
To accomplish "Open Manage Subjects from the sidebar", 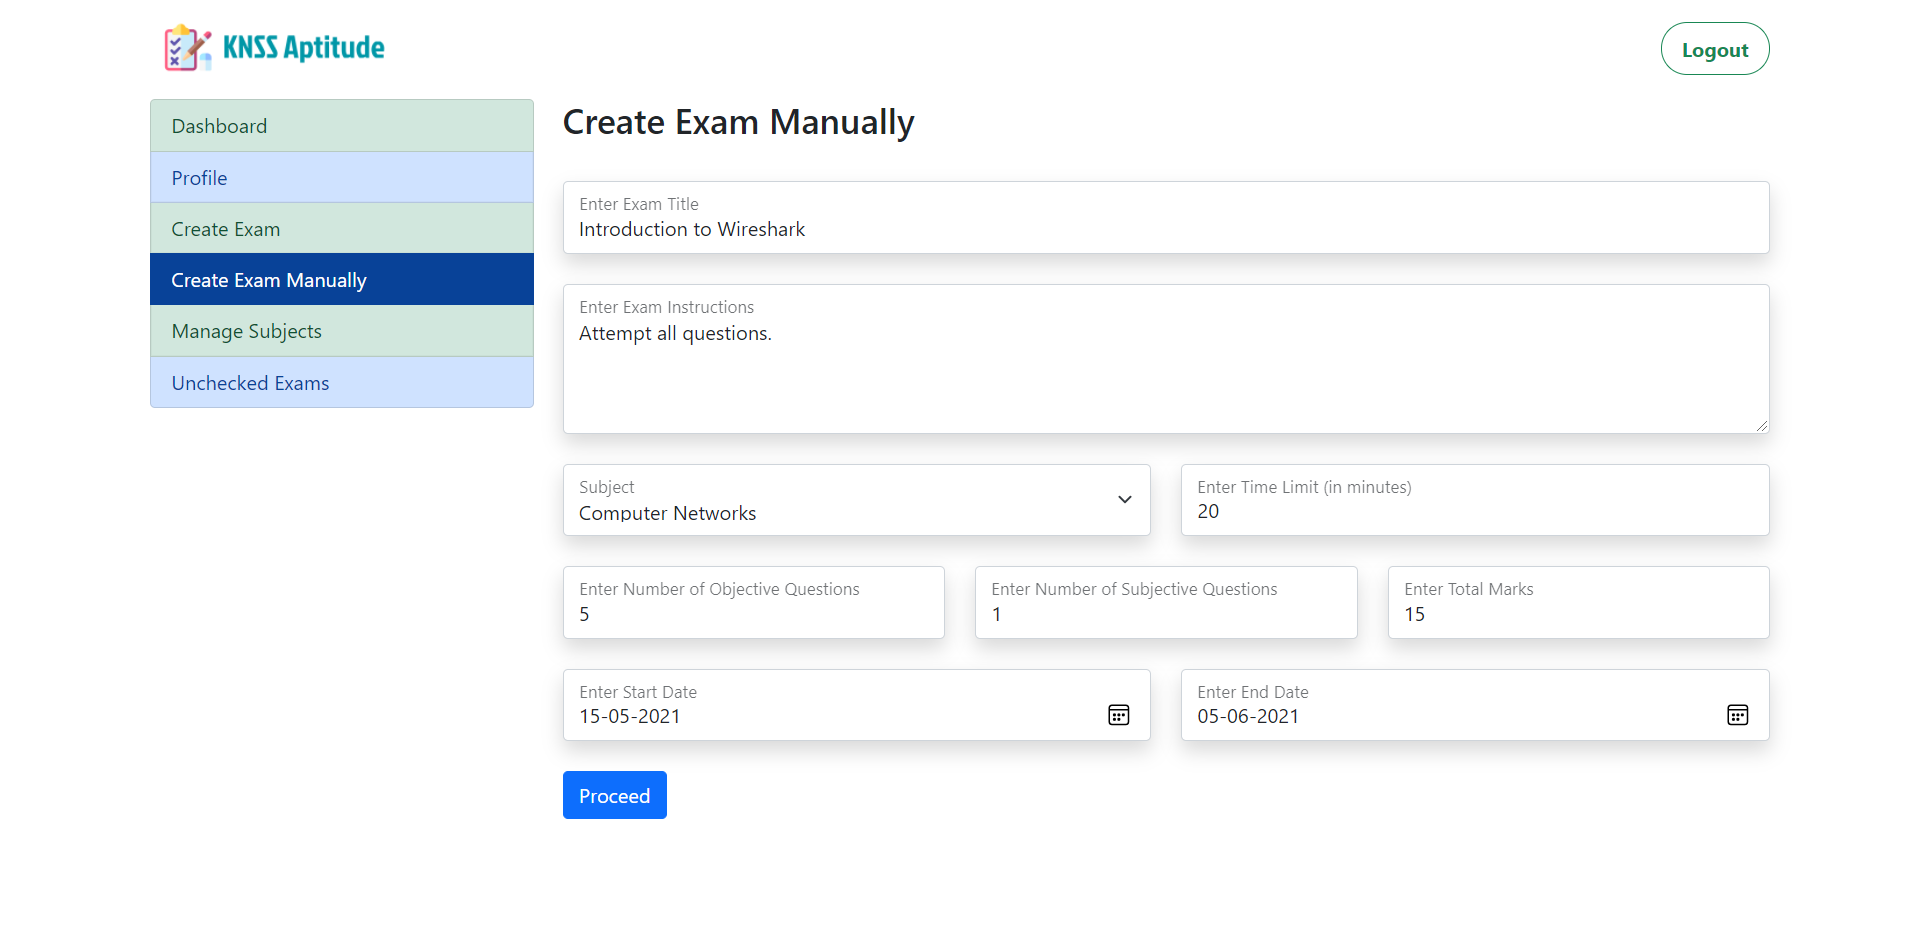I will [x=341, y=331].
